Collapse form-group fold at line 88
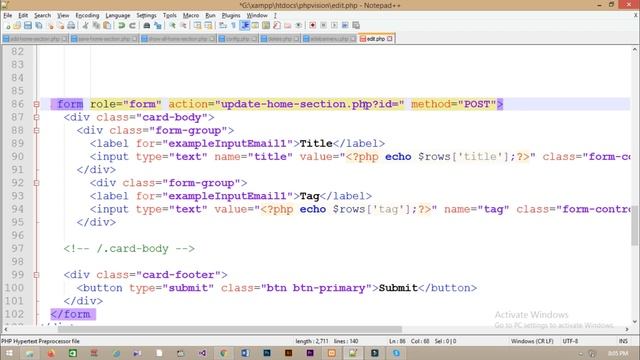 click(36, 131)
